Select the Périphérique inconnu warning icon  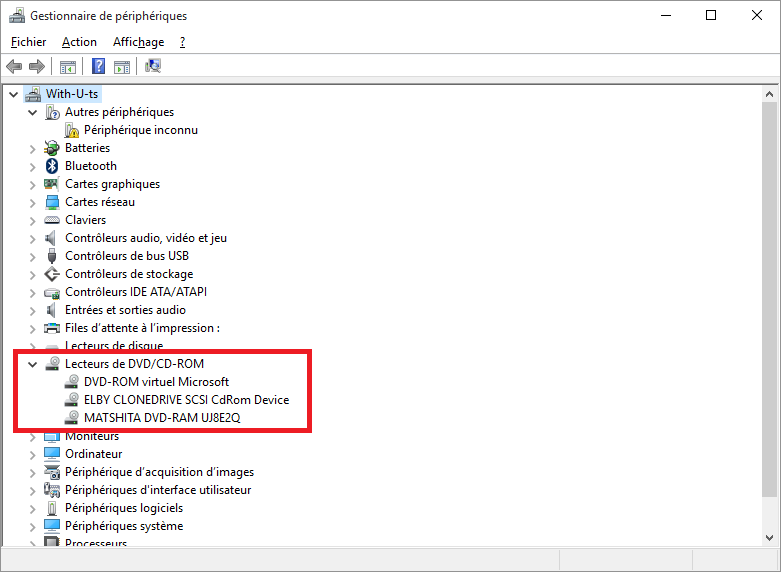[72, 130]
